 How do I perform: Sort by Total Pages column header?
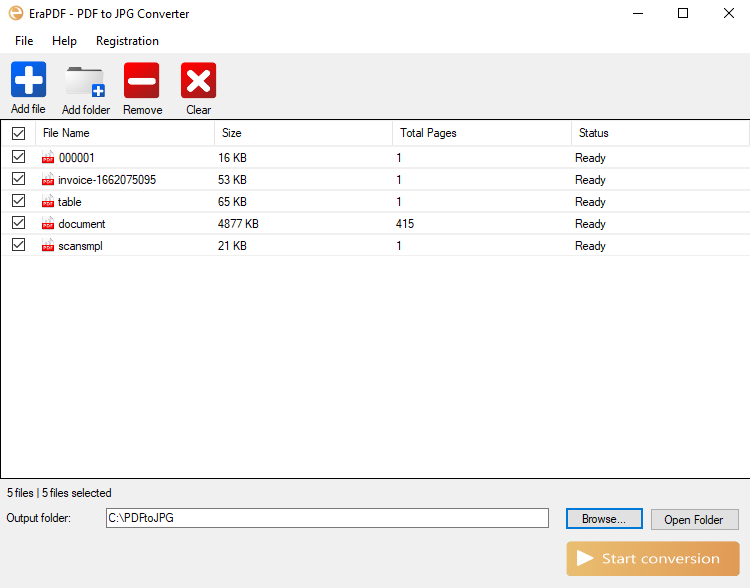click(482, 133)
